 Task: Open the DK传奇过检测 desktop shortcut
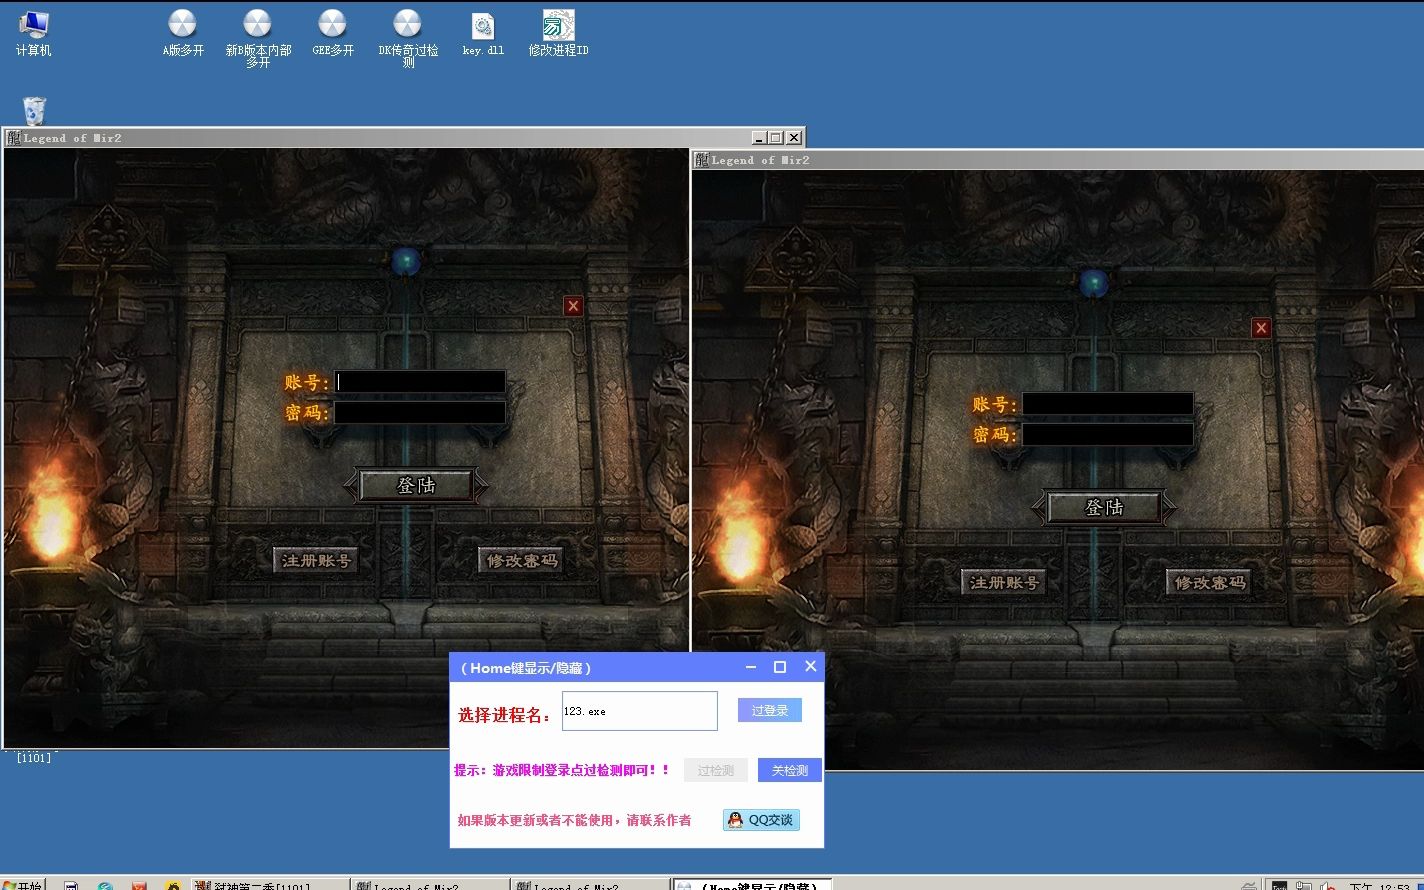pyautogui.click(x=408, y=38)
